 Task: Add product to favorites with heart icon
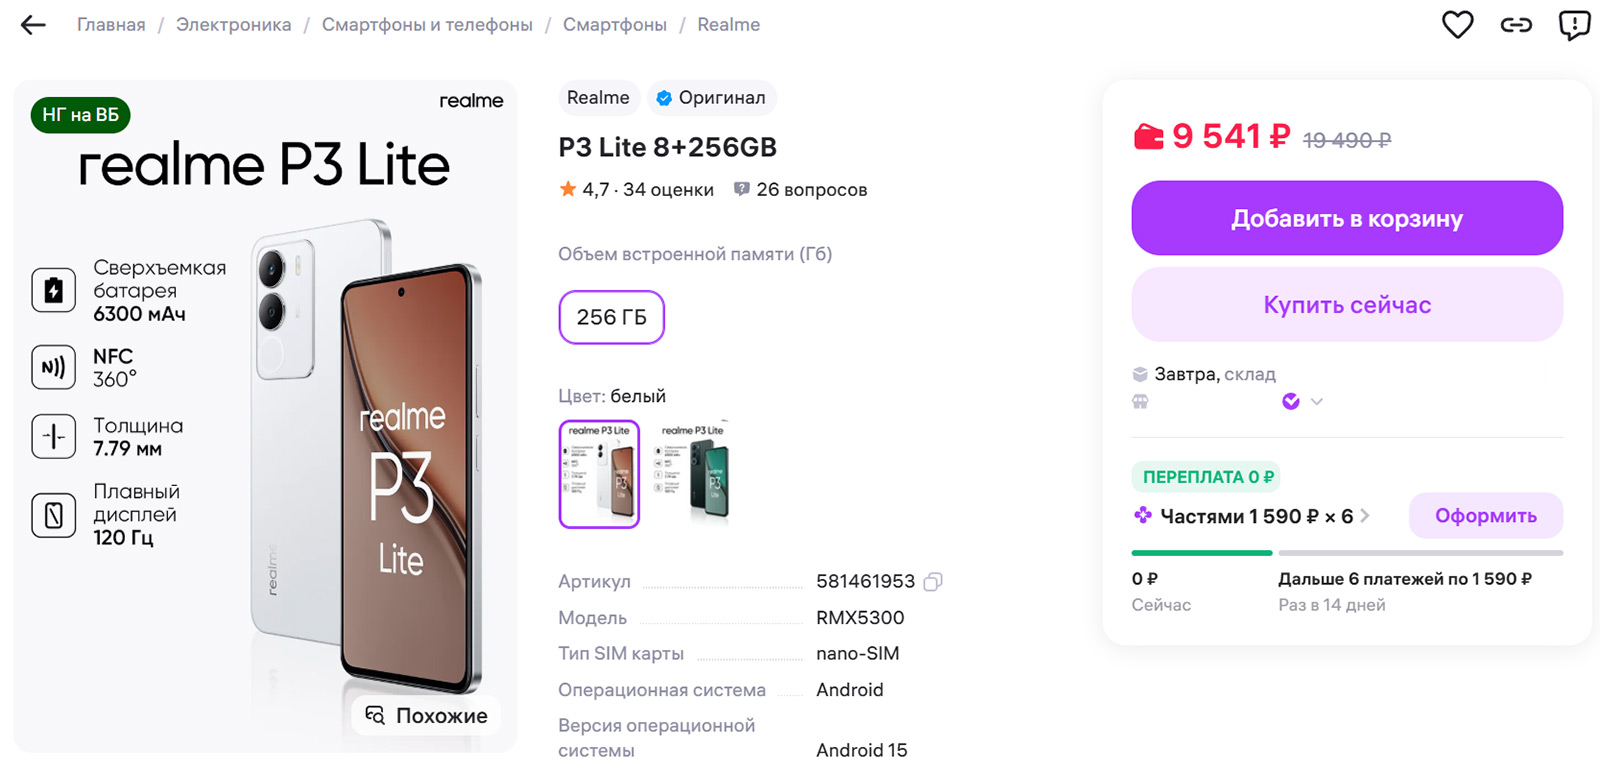pyautogui.click(x=1457, y=25)
